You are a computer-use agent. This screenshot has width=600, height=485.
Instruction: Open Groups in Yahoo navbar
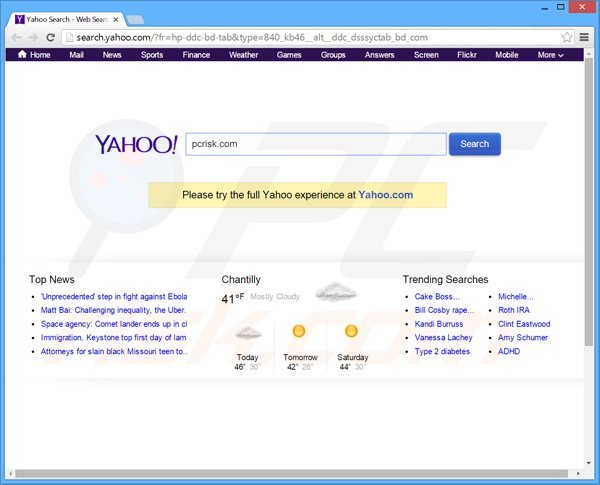pos(333,55)
